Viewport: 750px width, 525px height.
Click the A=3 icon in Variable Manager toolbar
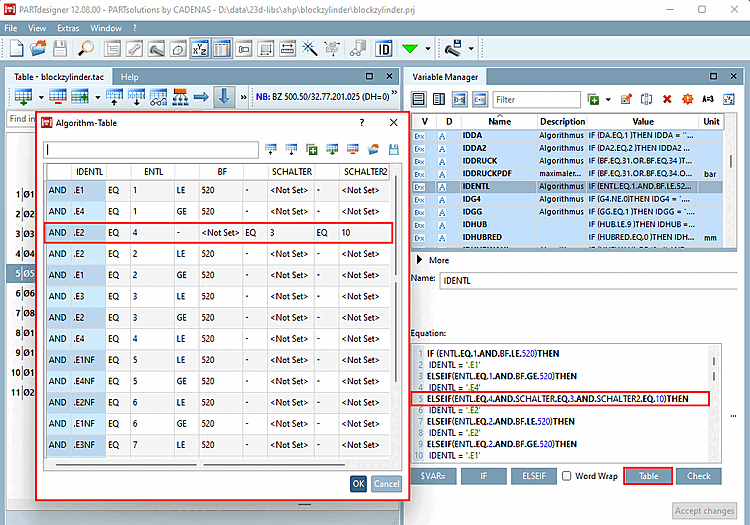pos(708,99)
